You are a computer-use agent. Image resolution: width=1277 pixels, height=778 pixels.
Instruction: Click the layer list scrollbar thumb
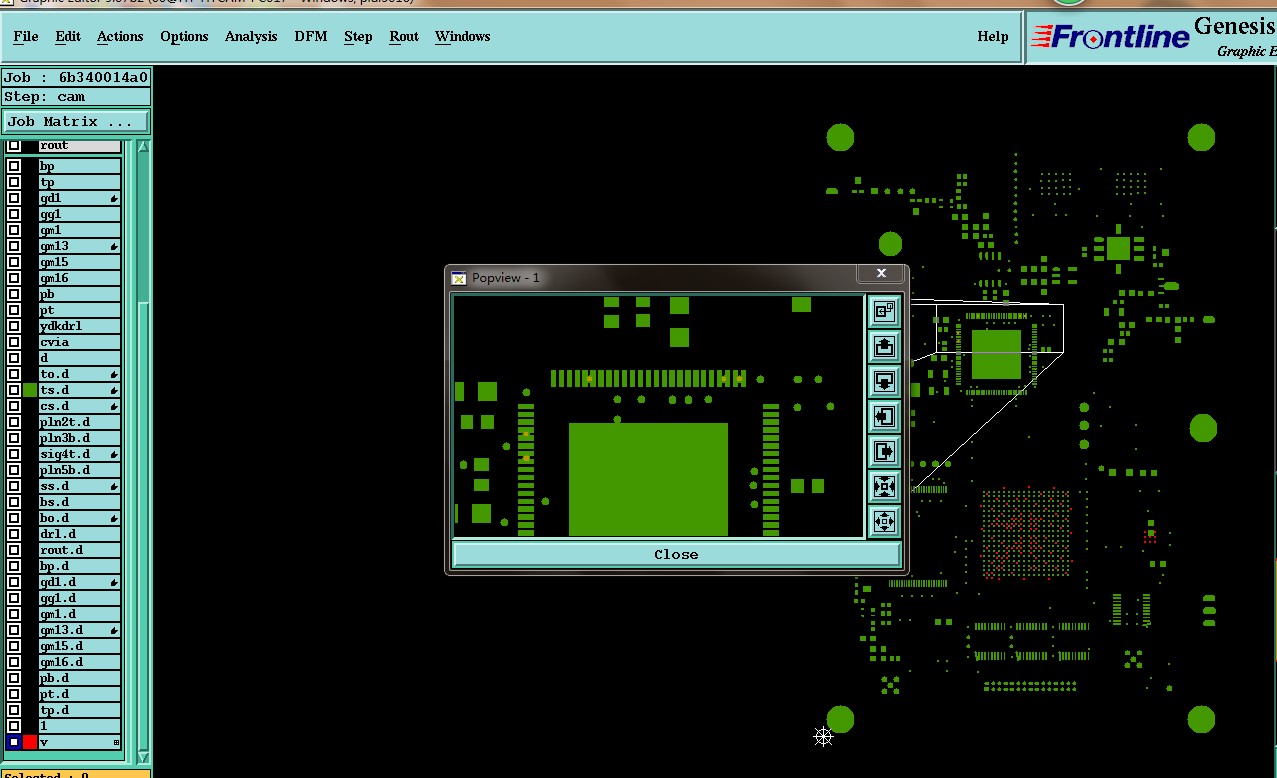[x=143, y=527]
